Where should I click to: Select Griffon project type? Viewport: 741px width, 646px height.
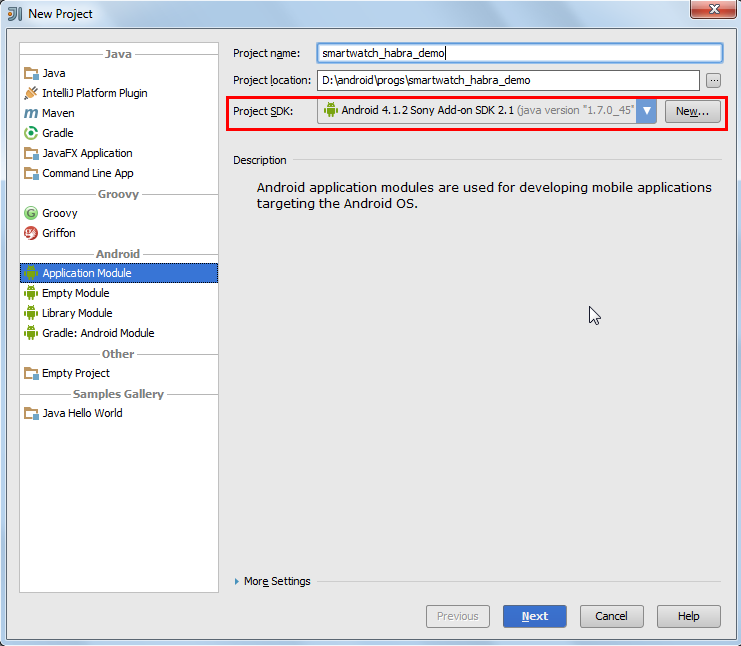pyautogui.click(x=119, y=233)
